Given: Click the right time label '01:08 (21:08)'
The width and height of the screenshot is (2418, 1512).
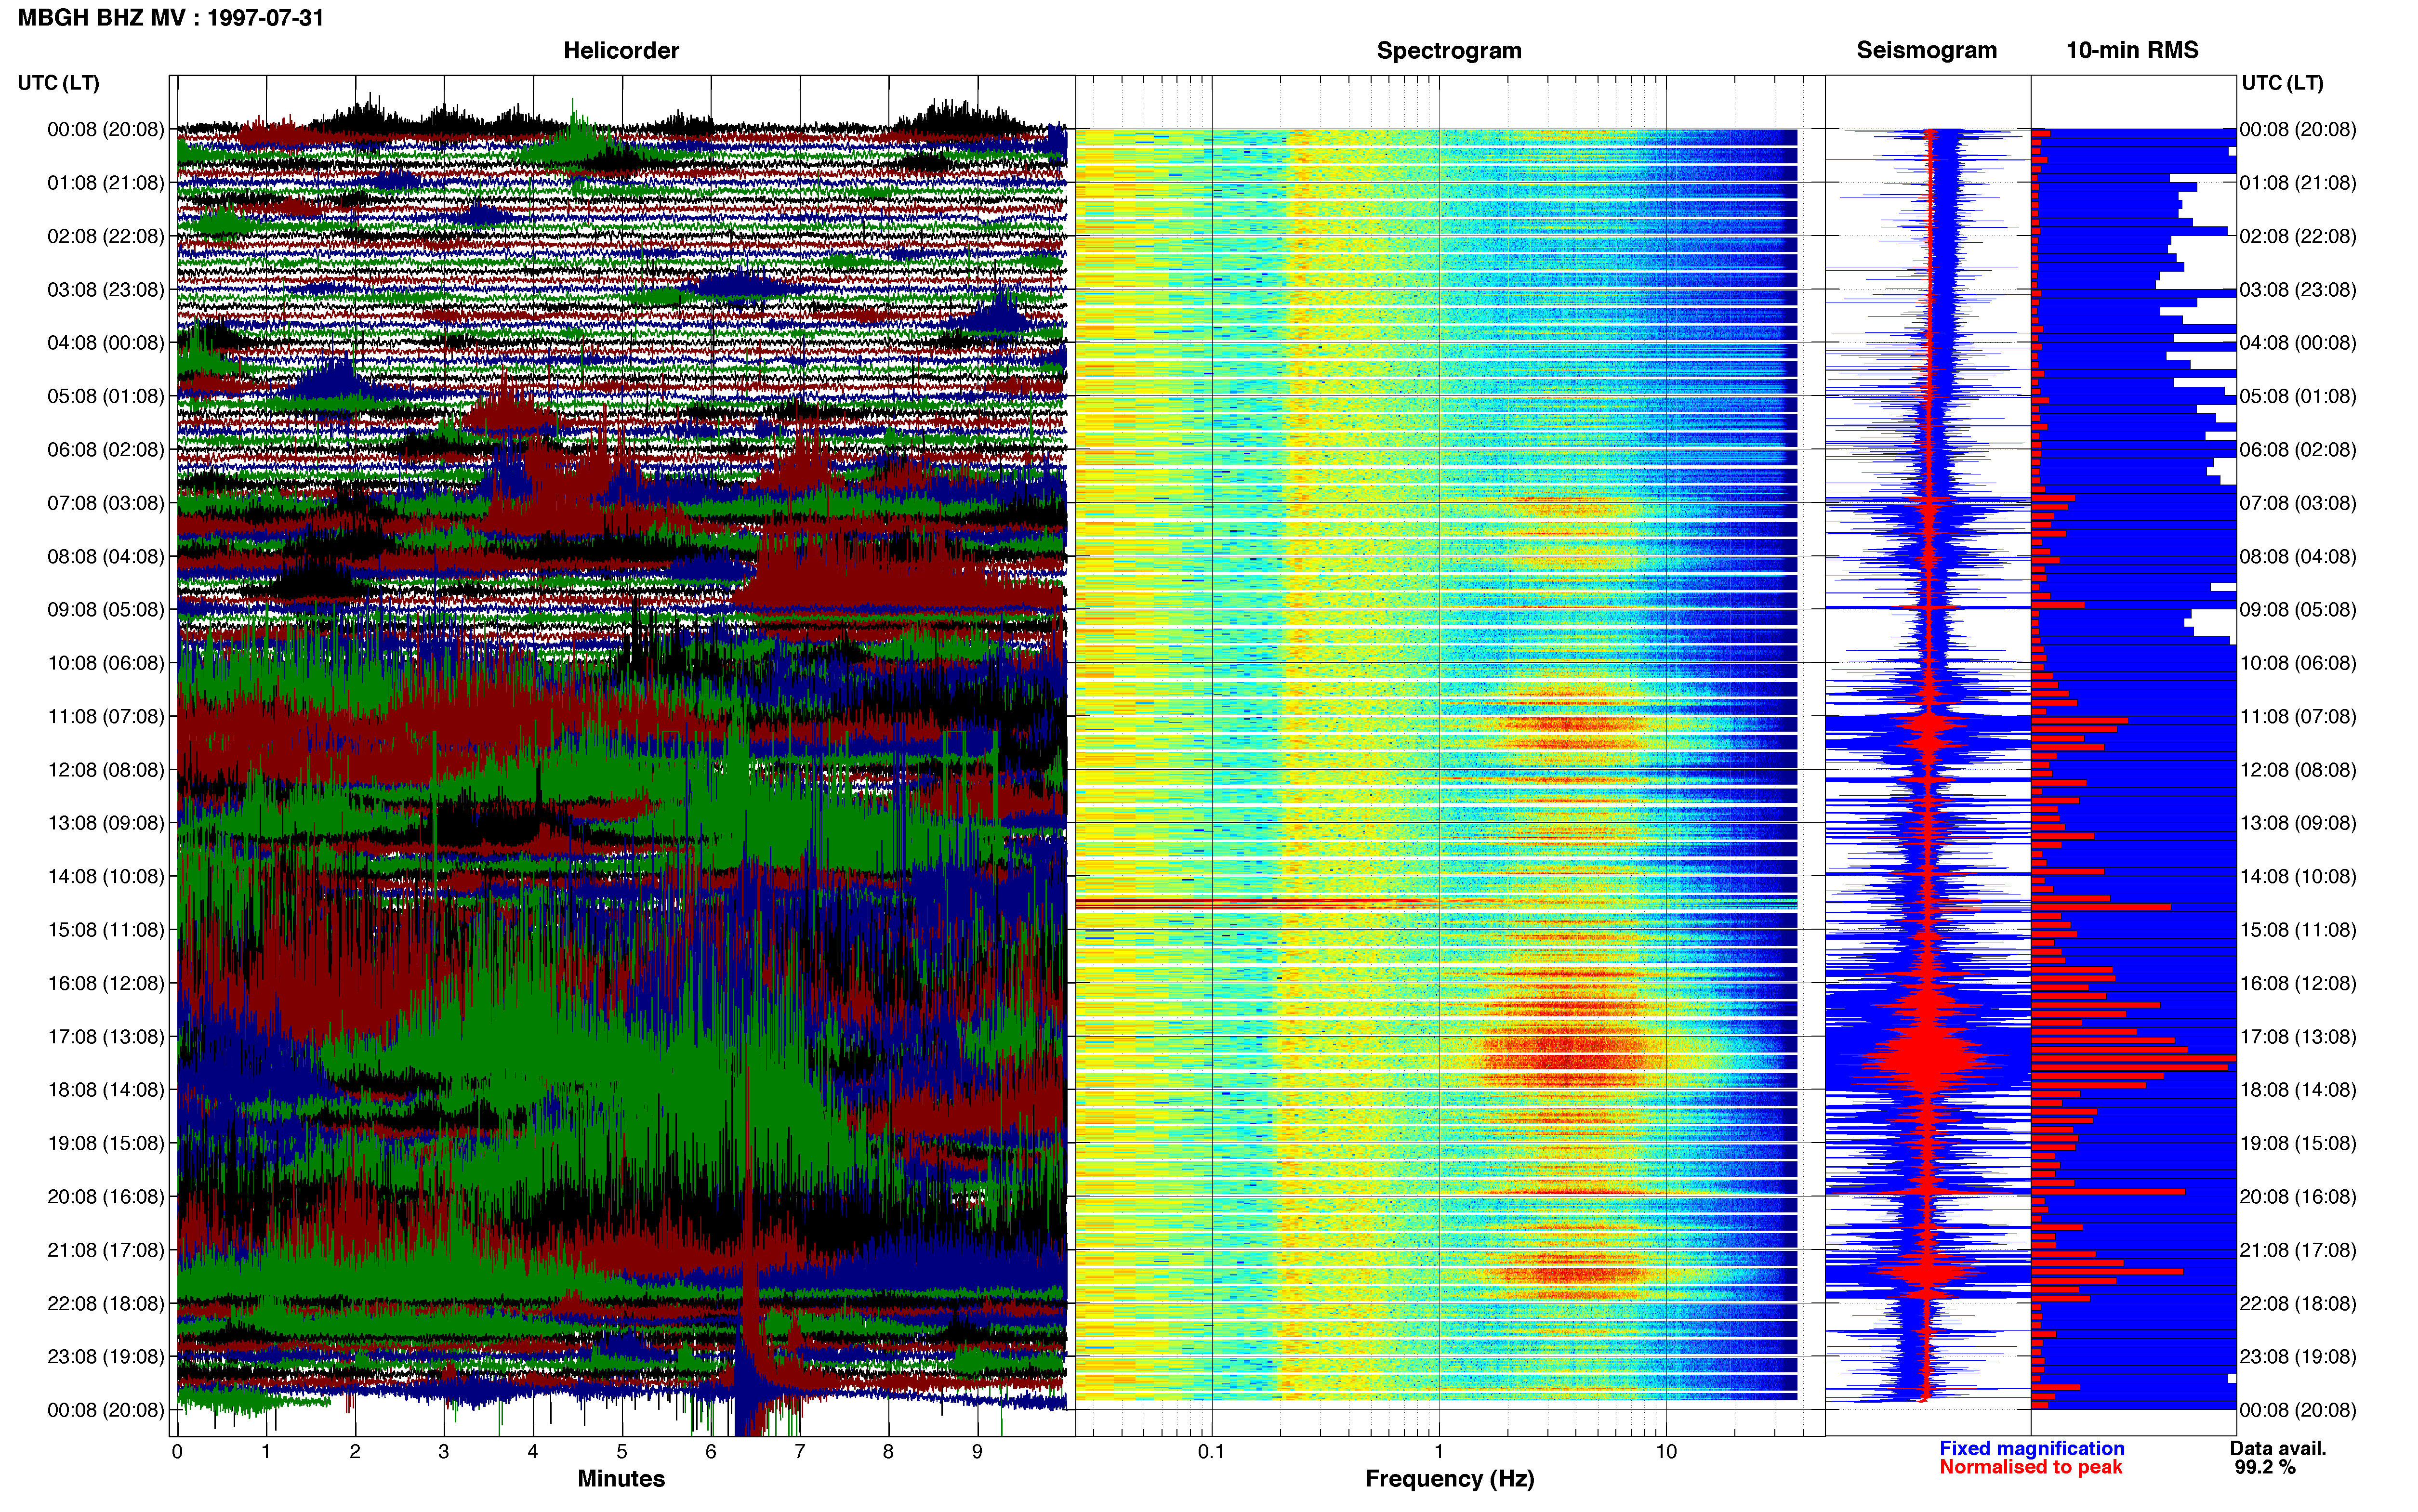Looking at the screenshot, I should (2298, 183).
